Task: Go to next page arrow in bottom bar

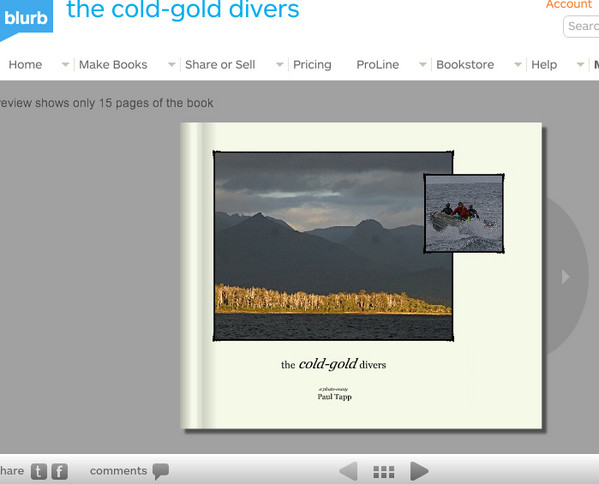Action: 419,471
